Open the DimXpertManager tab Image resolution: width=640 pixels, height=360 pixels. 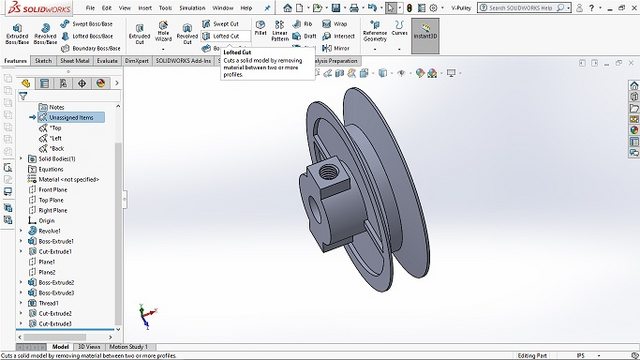point(82,83)
